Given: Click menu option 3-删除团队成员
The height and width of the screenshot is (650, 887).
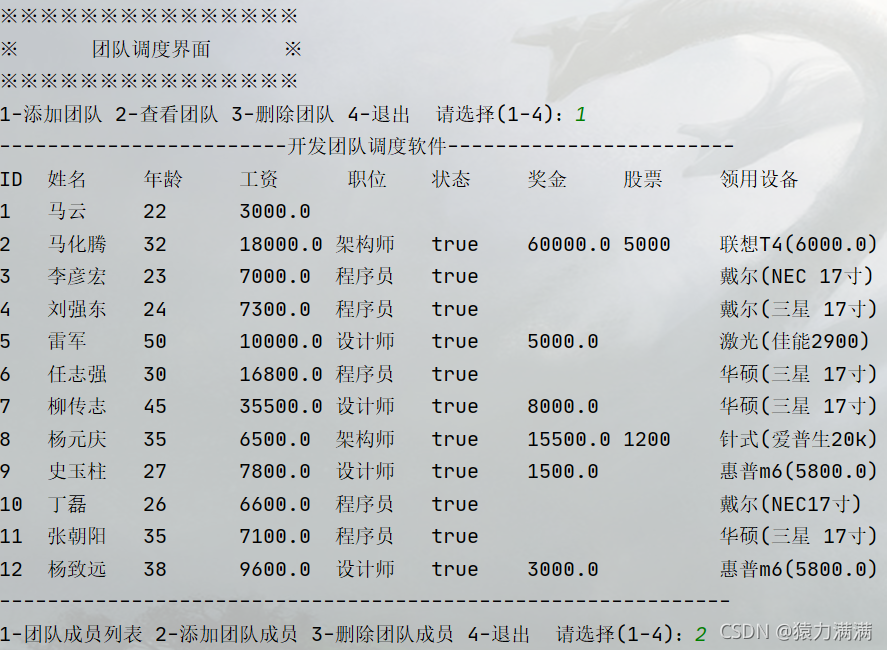Looking at the screenshot, I should pos(382,635).
